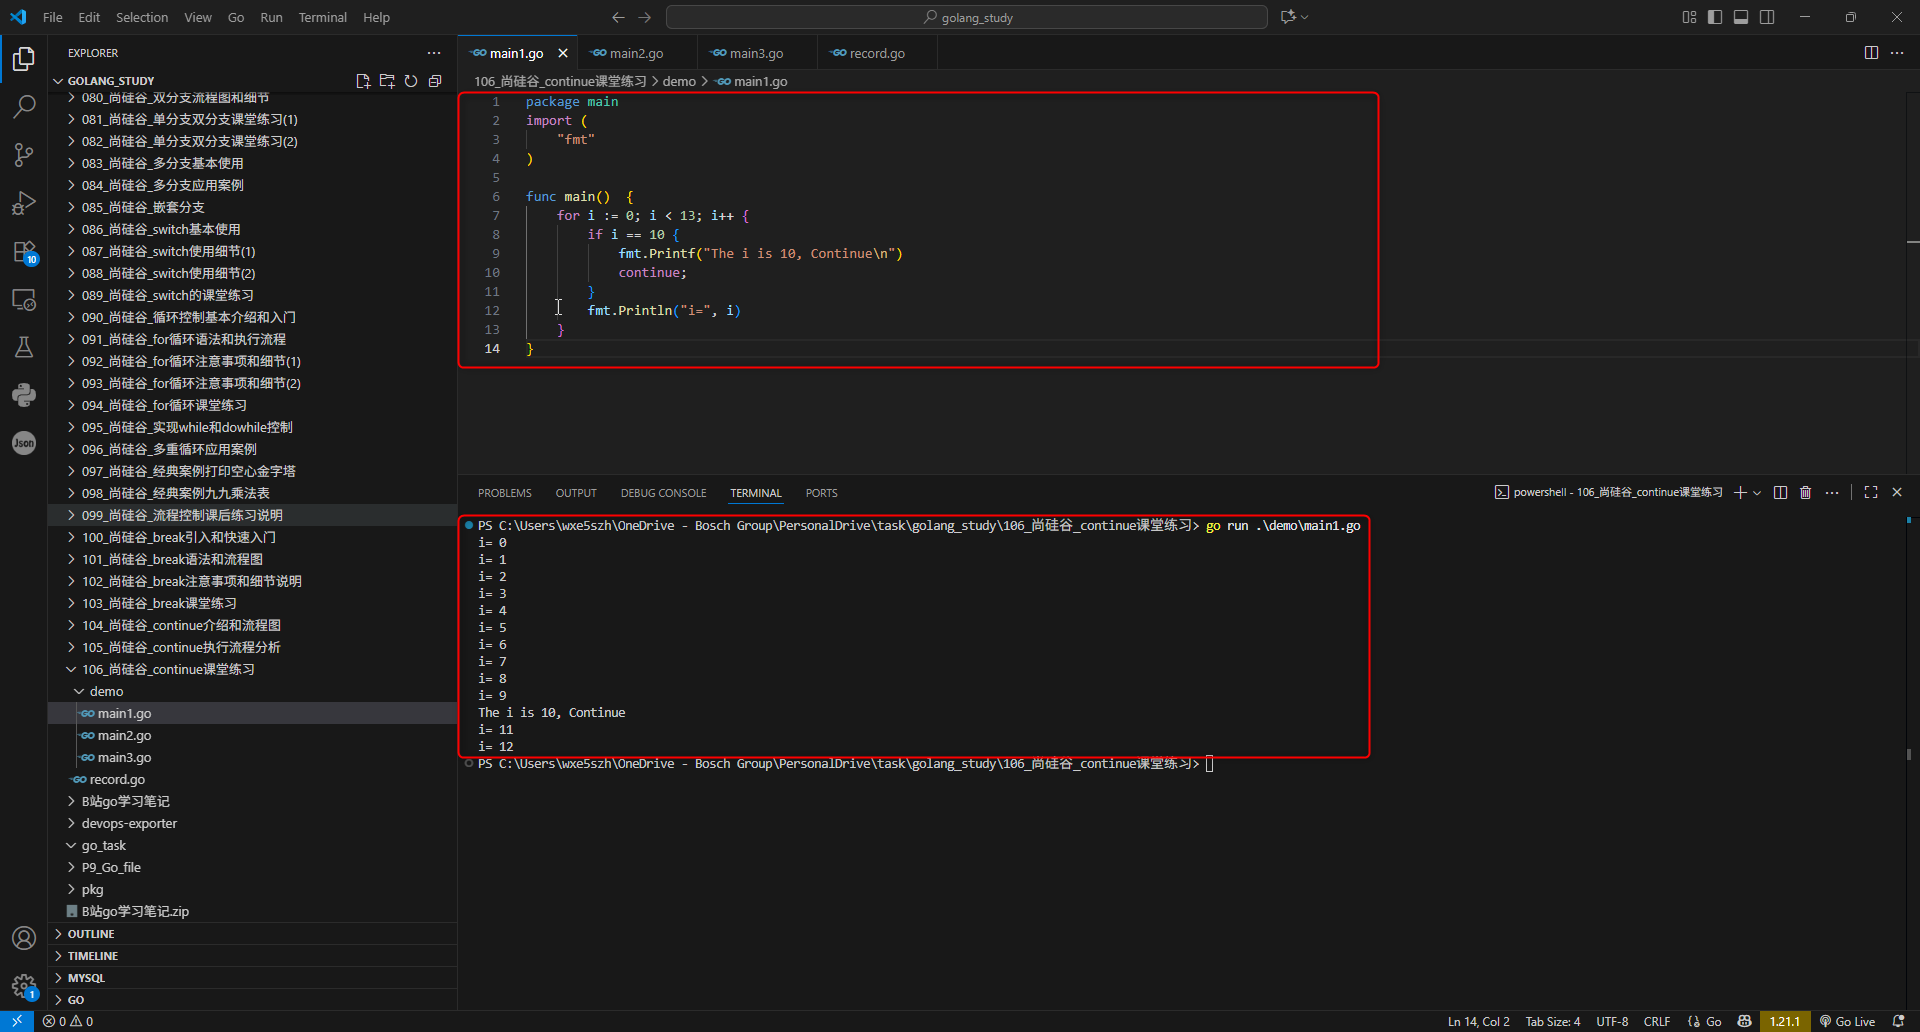Expand the OUTLINE section

coord(252,934)
